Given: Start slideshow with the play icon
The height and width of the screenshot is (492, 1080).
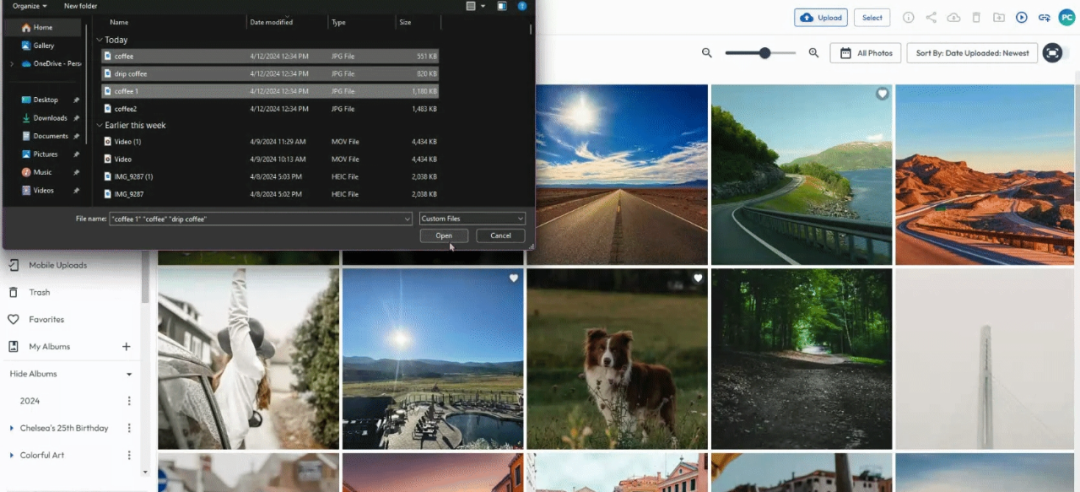Looking at the screenshot, I should [x=1021, y=17].
